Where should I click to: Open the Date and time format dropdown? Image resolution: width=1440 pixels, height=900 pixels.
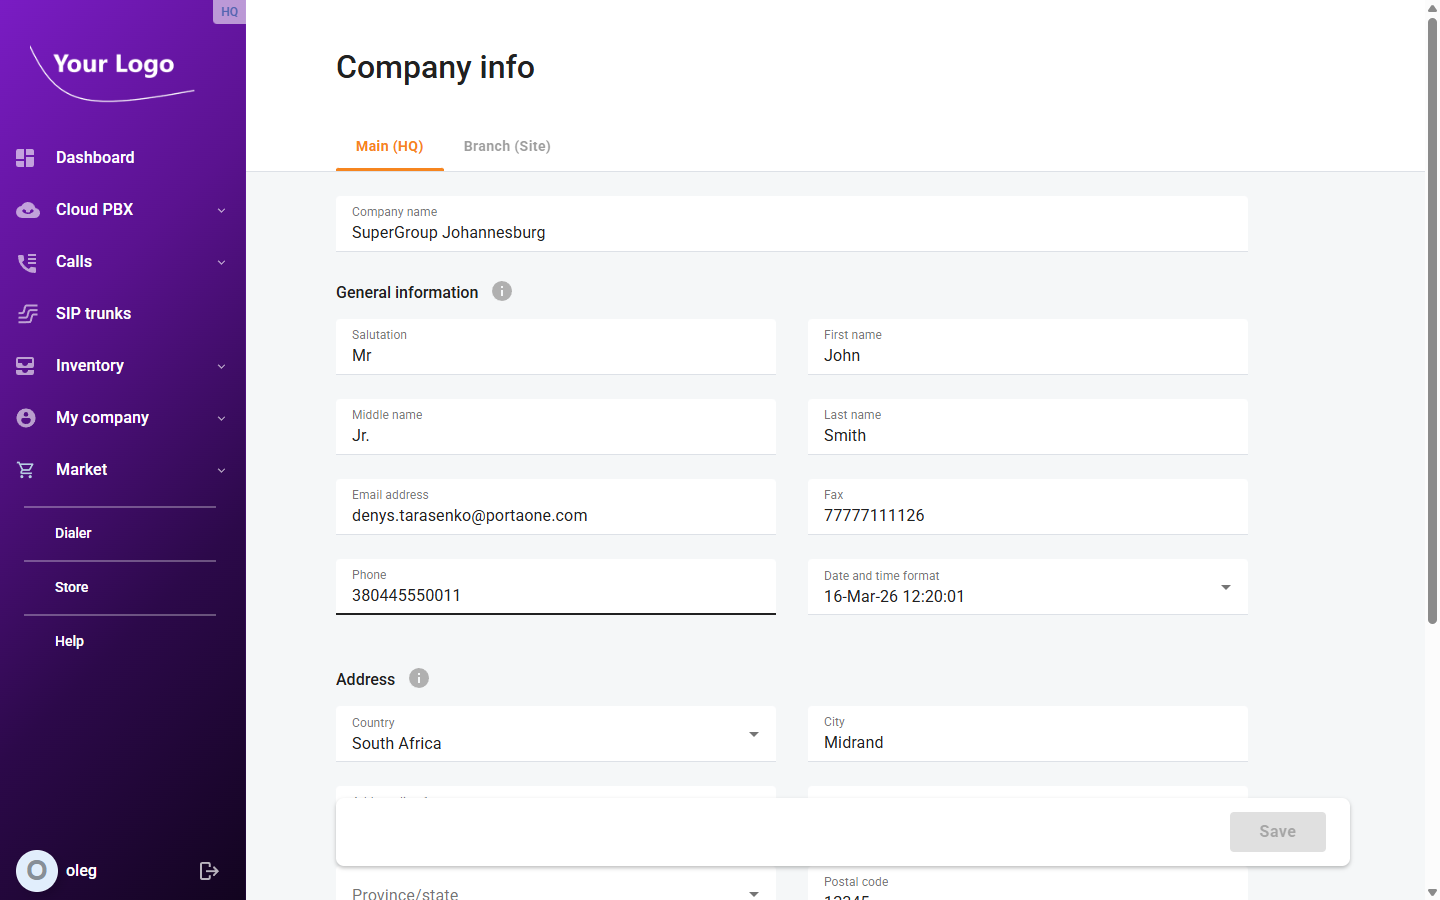point(1225,587)
